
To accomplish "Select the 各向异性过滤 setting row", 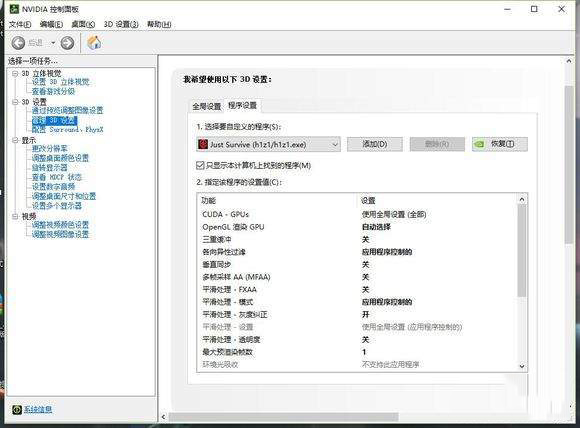I will click(357, 252).
